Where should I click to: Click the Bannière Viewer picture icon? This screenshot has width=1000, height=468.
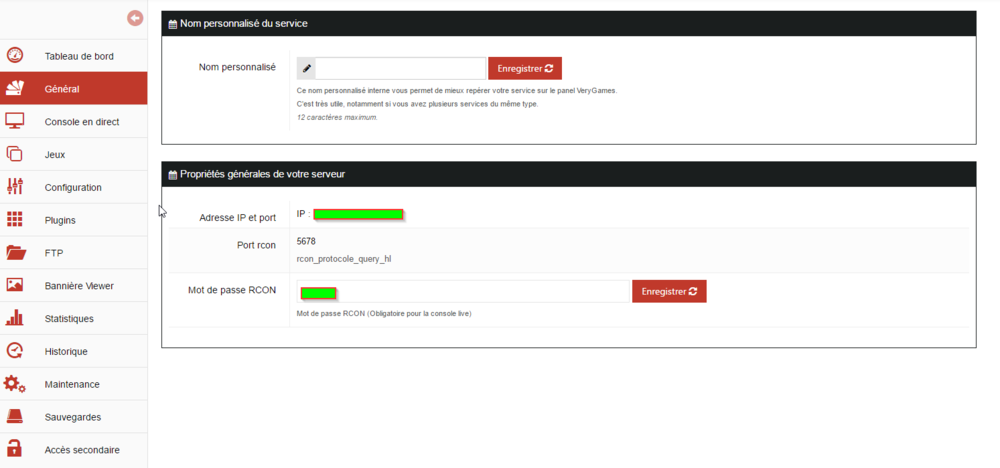15,285
